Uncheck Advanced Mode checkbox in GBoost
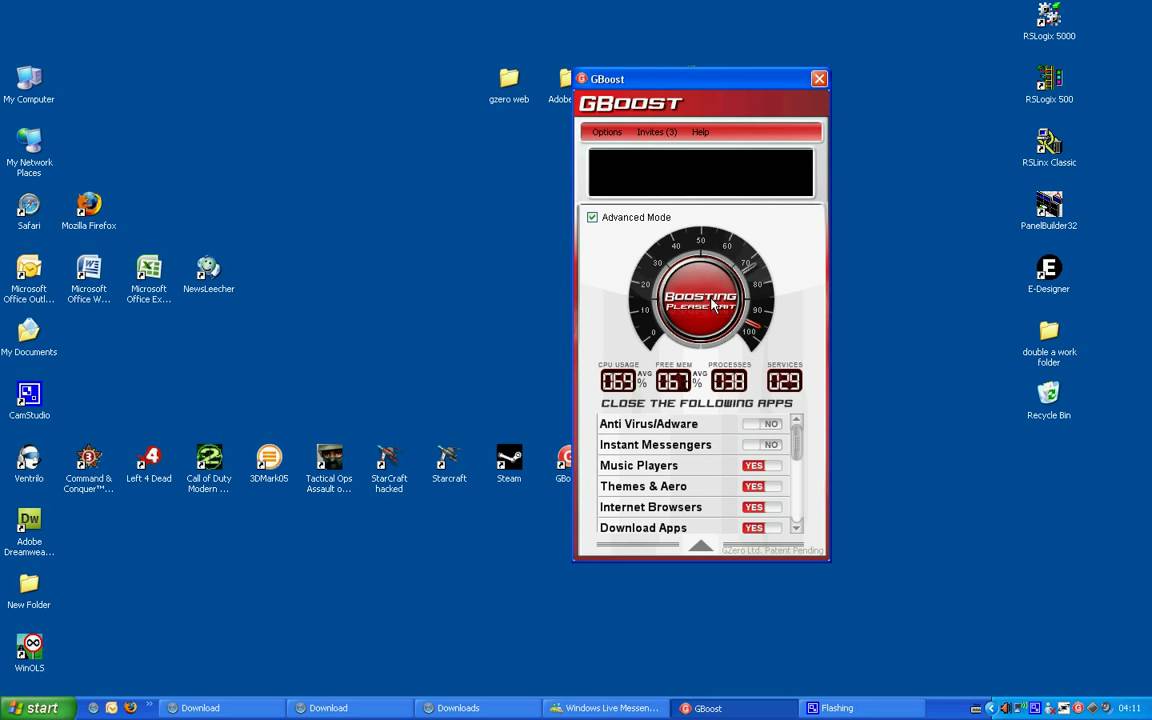Screen dimensions: 1152x720 coord(592,217)
